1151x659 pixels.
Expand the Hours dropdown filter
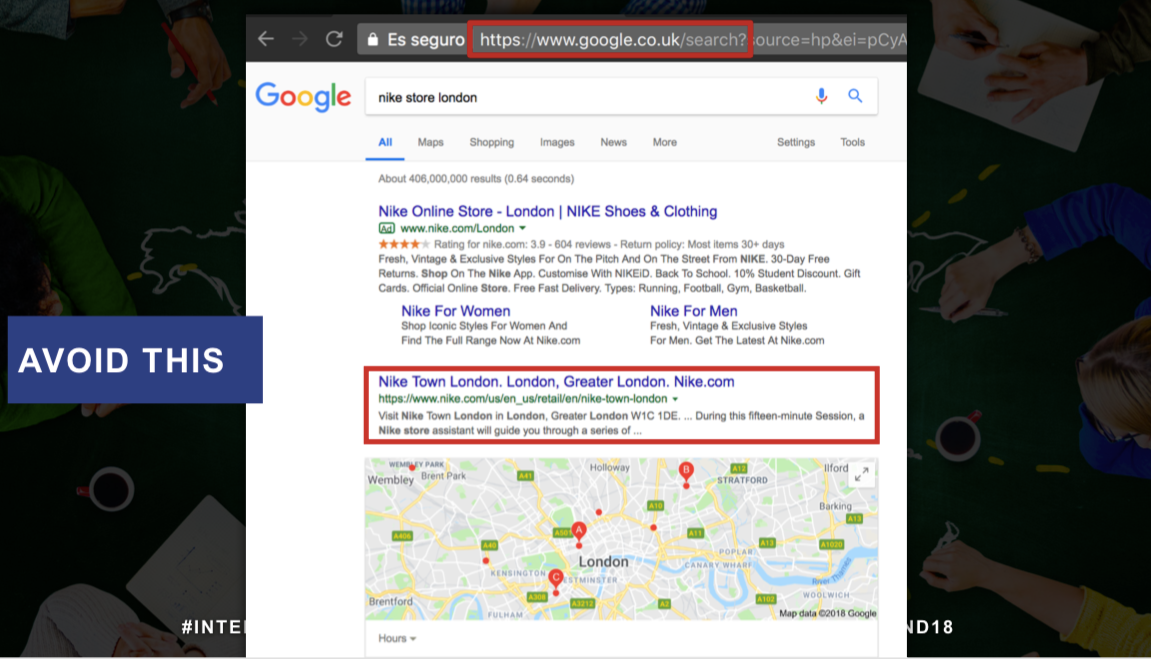click(397, 638)
